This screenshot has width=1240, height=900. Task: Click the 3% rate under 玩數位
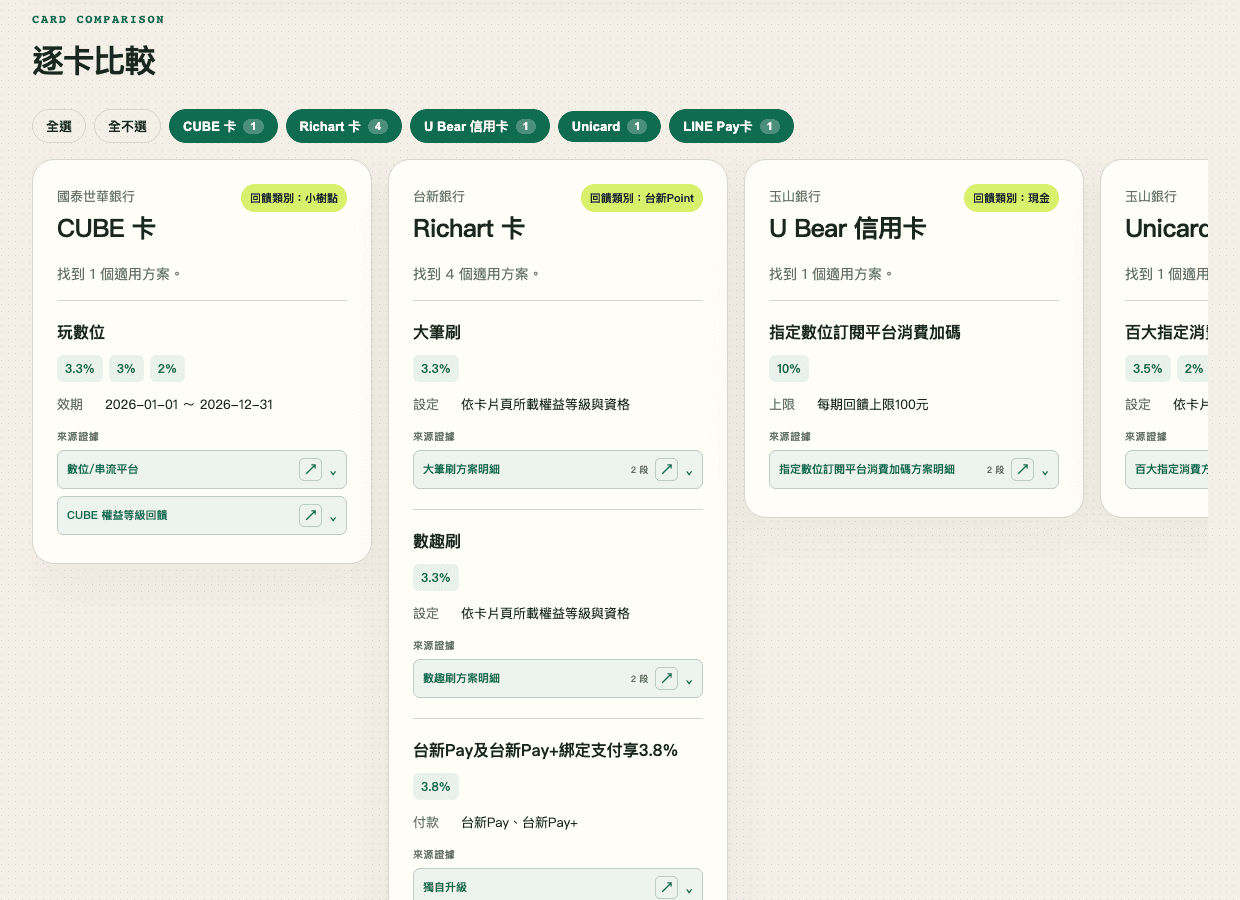pos(126,368)
